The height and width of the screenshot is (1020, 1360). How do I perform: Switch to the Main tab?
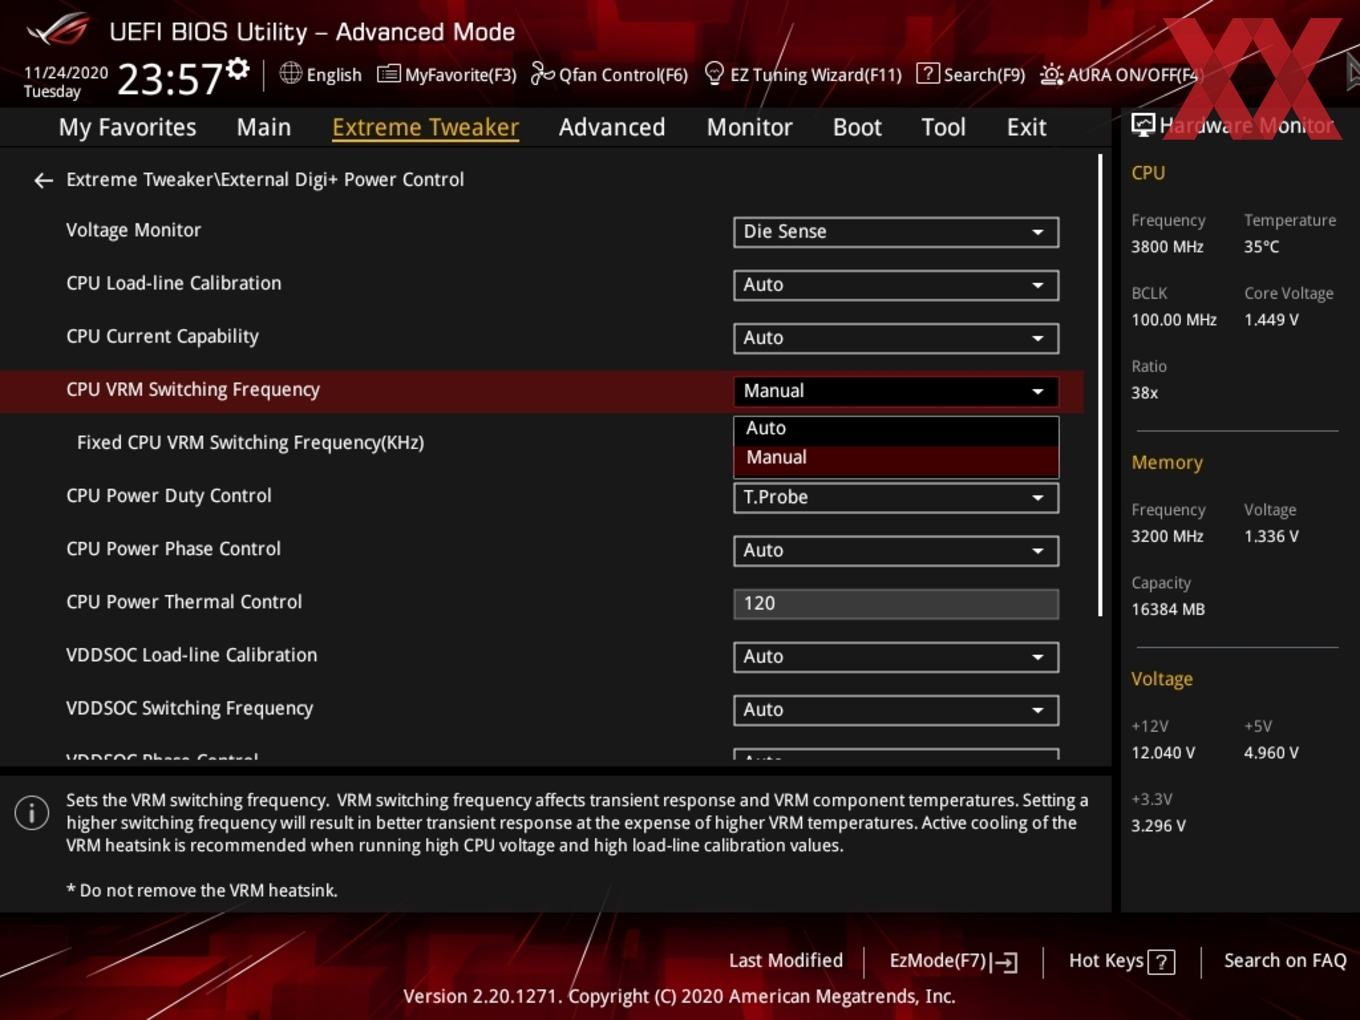[264, 127]
